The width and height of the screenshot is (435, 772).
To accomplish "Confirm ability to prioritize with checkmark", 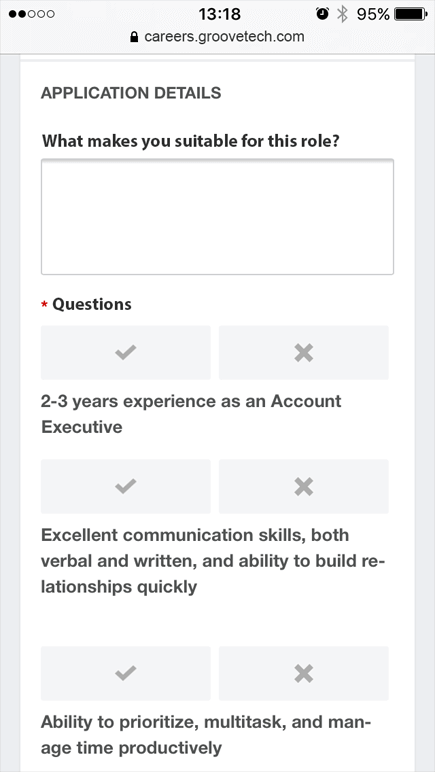I will 125,674.
